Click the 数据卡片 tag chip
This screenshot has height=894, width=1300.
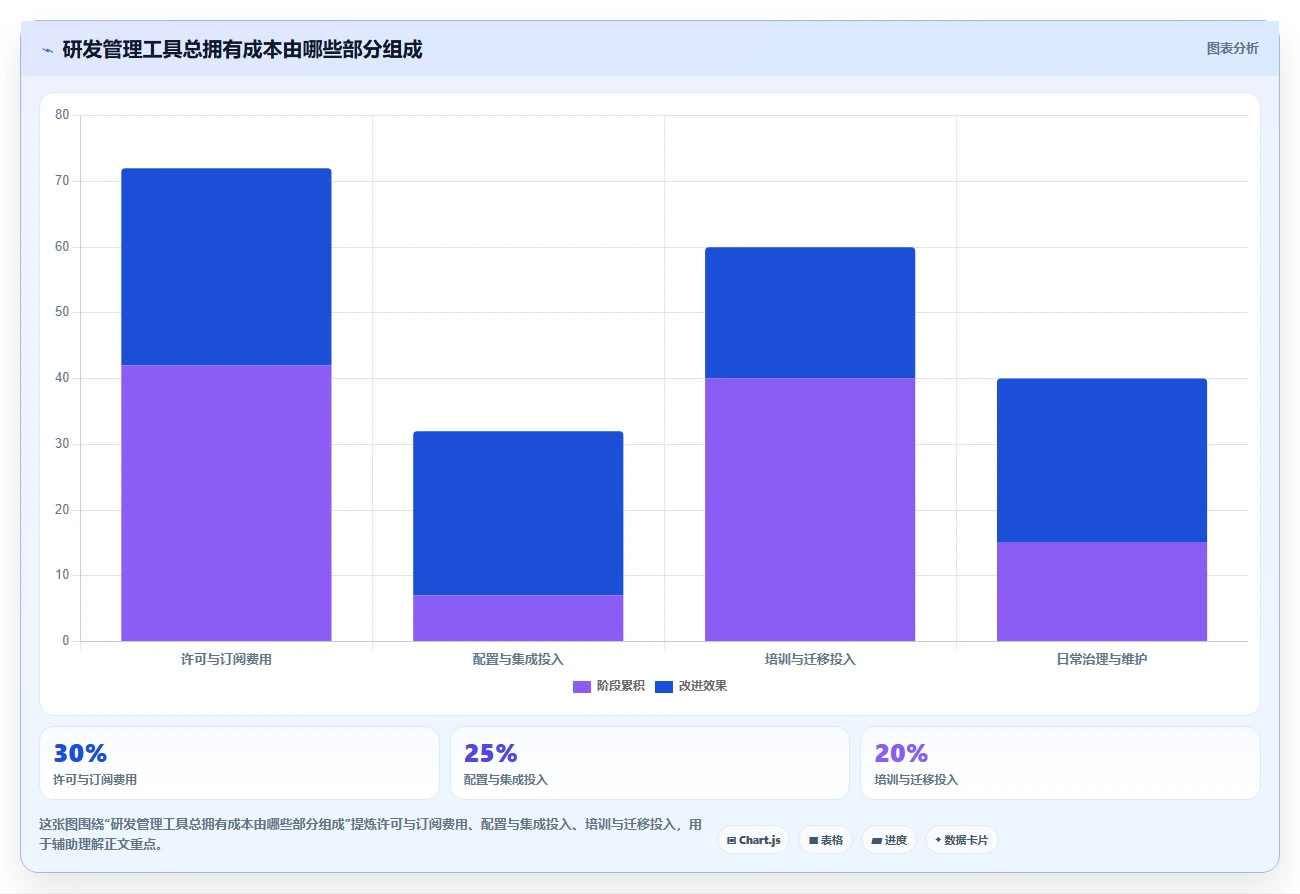tap(961, 840)
